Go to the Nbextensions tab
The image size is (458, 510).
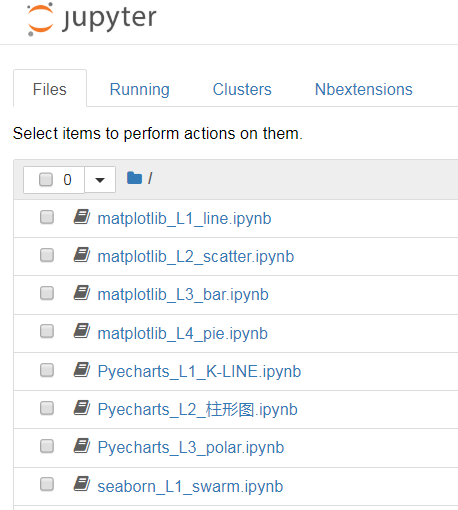tap(364, 89)
